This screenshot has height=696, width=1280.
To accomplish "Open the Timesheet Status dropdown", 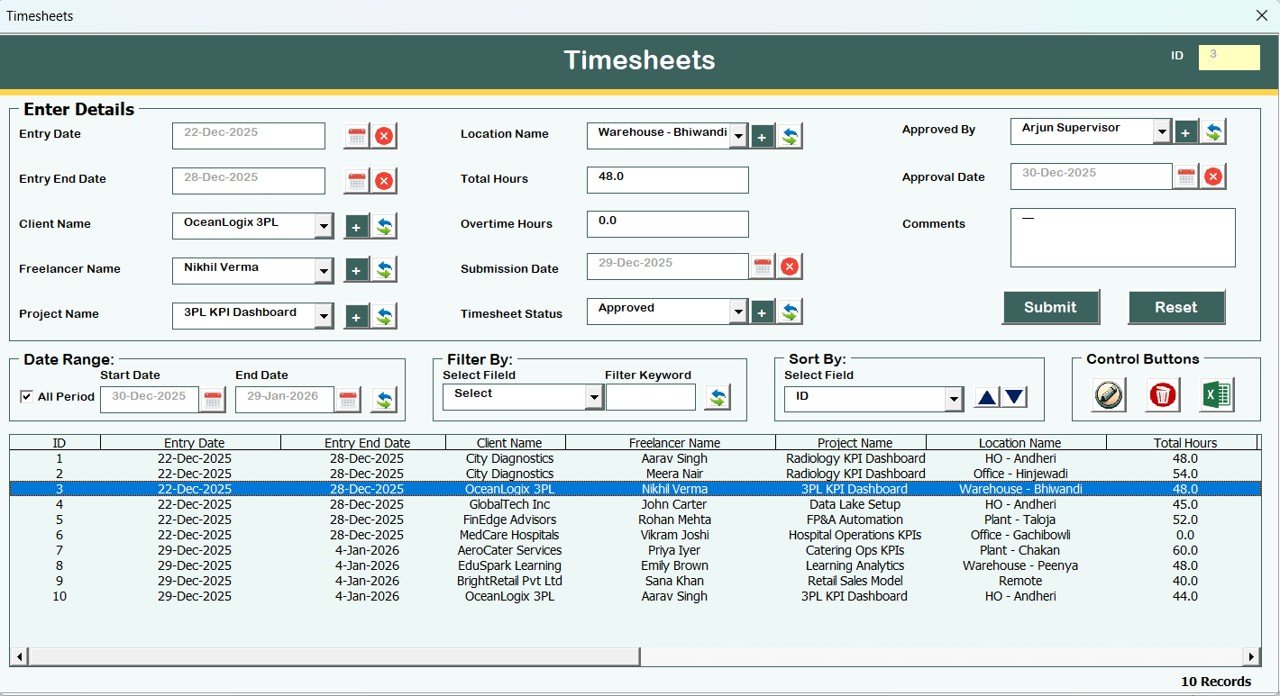I will 737,311.
